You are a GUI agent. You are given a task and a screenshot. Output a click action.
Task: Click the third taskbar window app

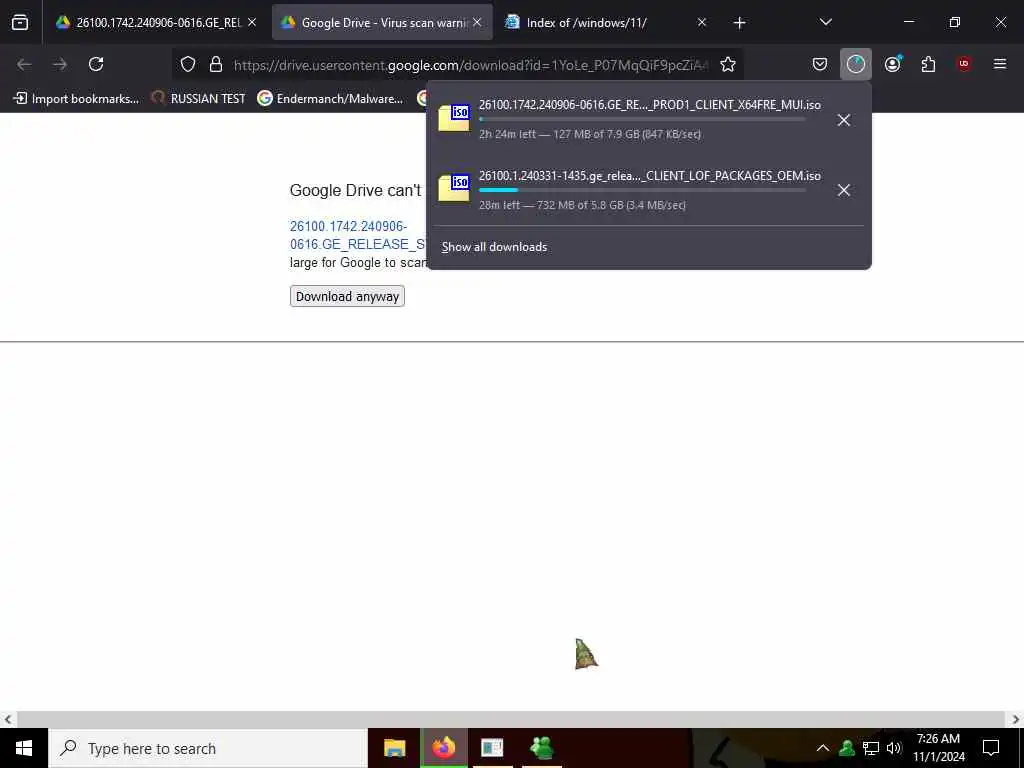[x=492, y=748]
